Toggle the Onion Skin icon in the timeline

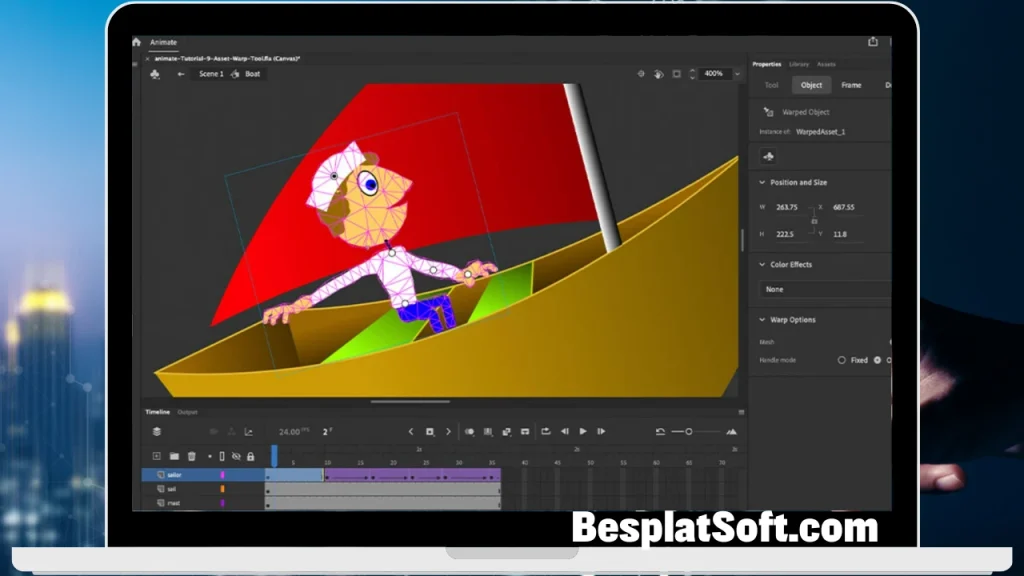469,431
